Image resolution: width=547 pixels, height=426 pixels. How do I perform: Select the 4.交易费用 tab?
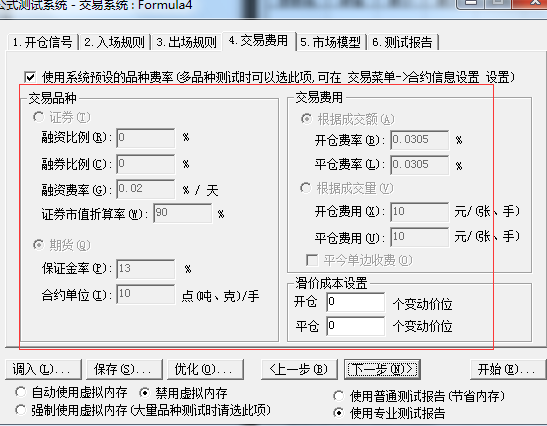pyautogui.click(x=258, y=41)
